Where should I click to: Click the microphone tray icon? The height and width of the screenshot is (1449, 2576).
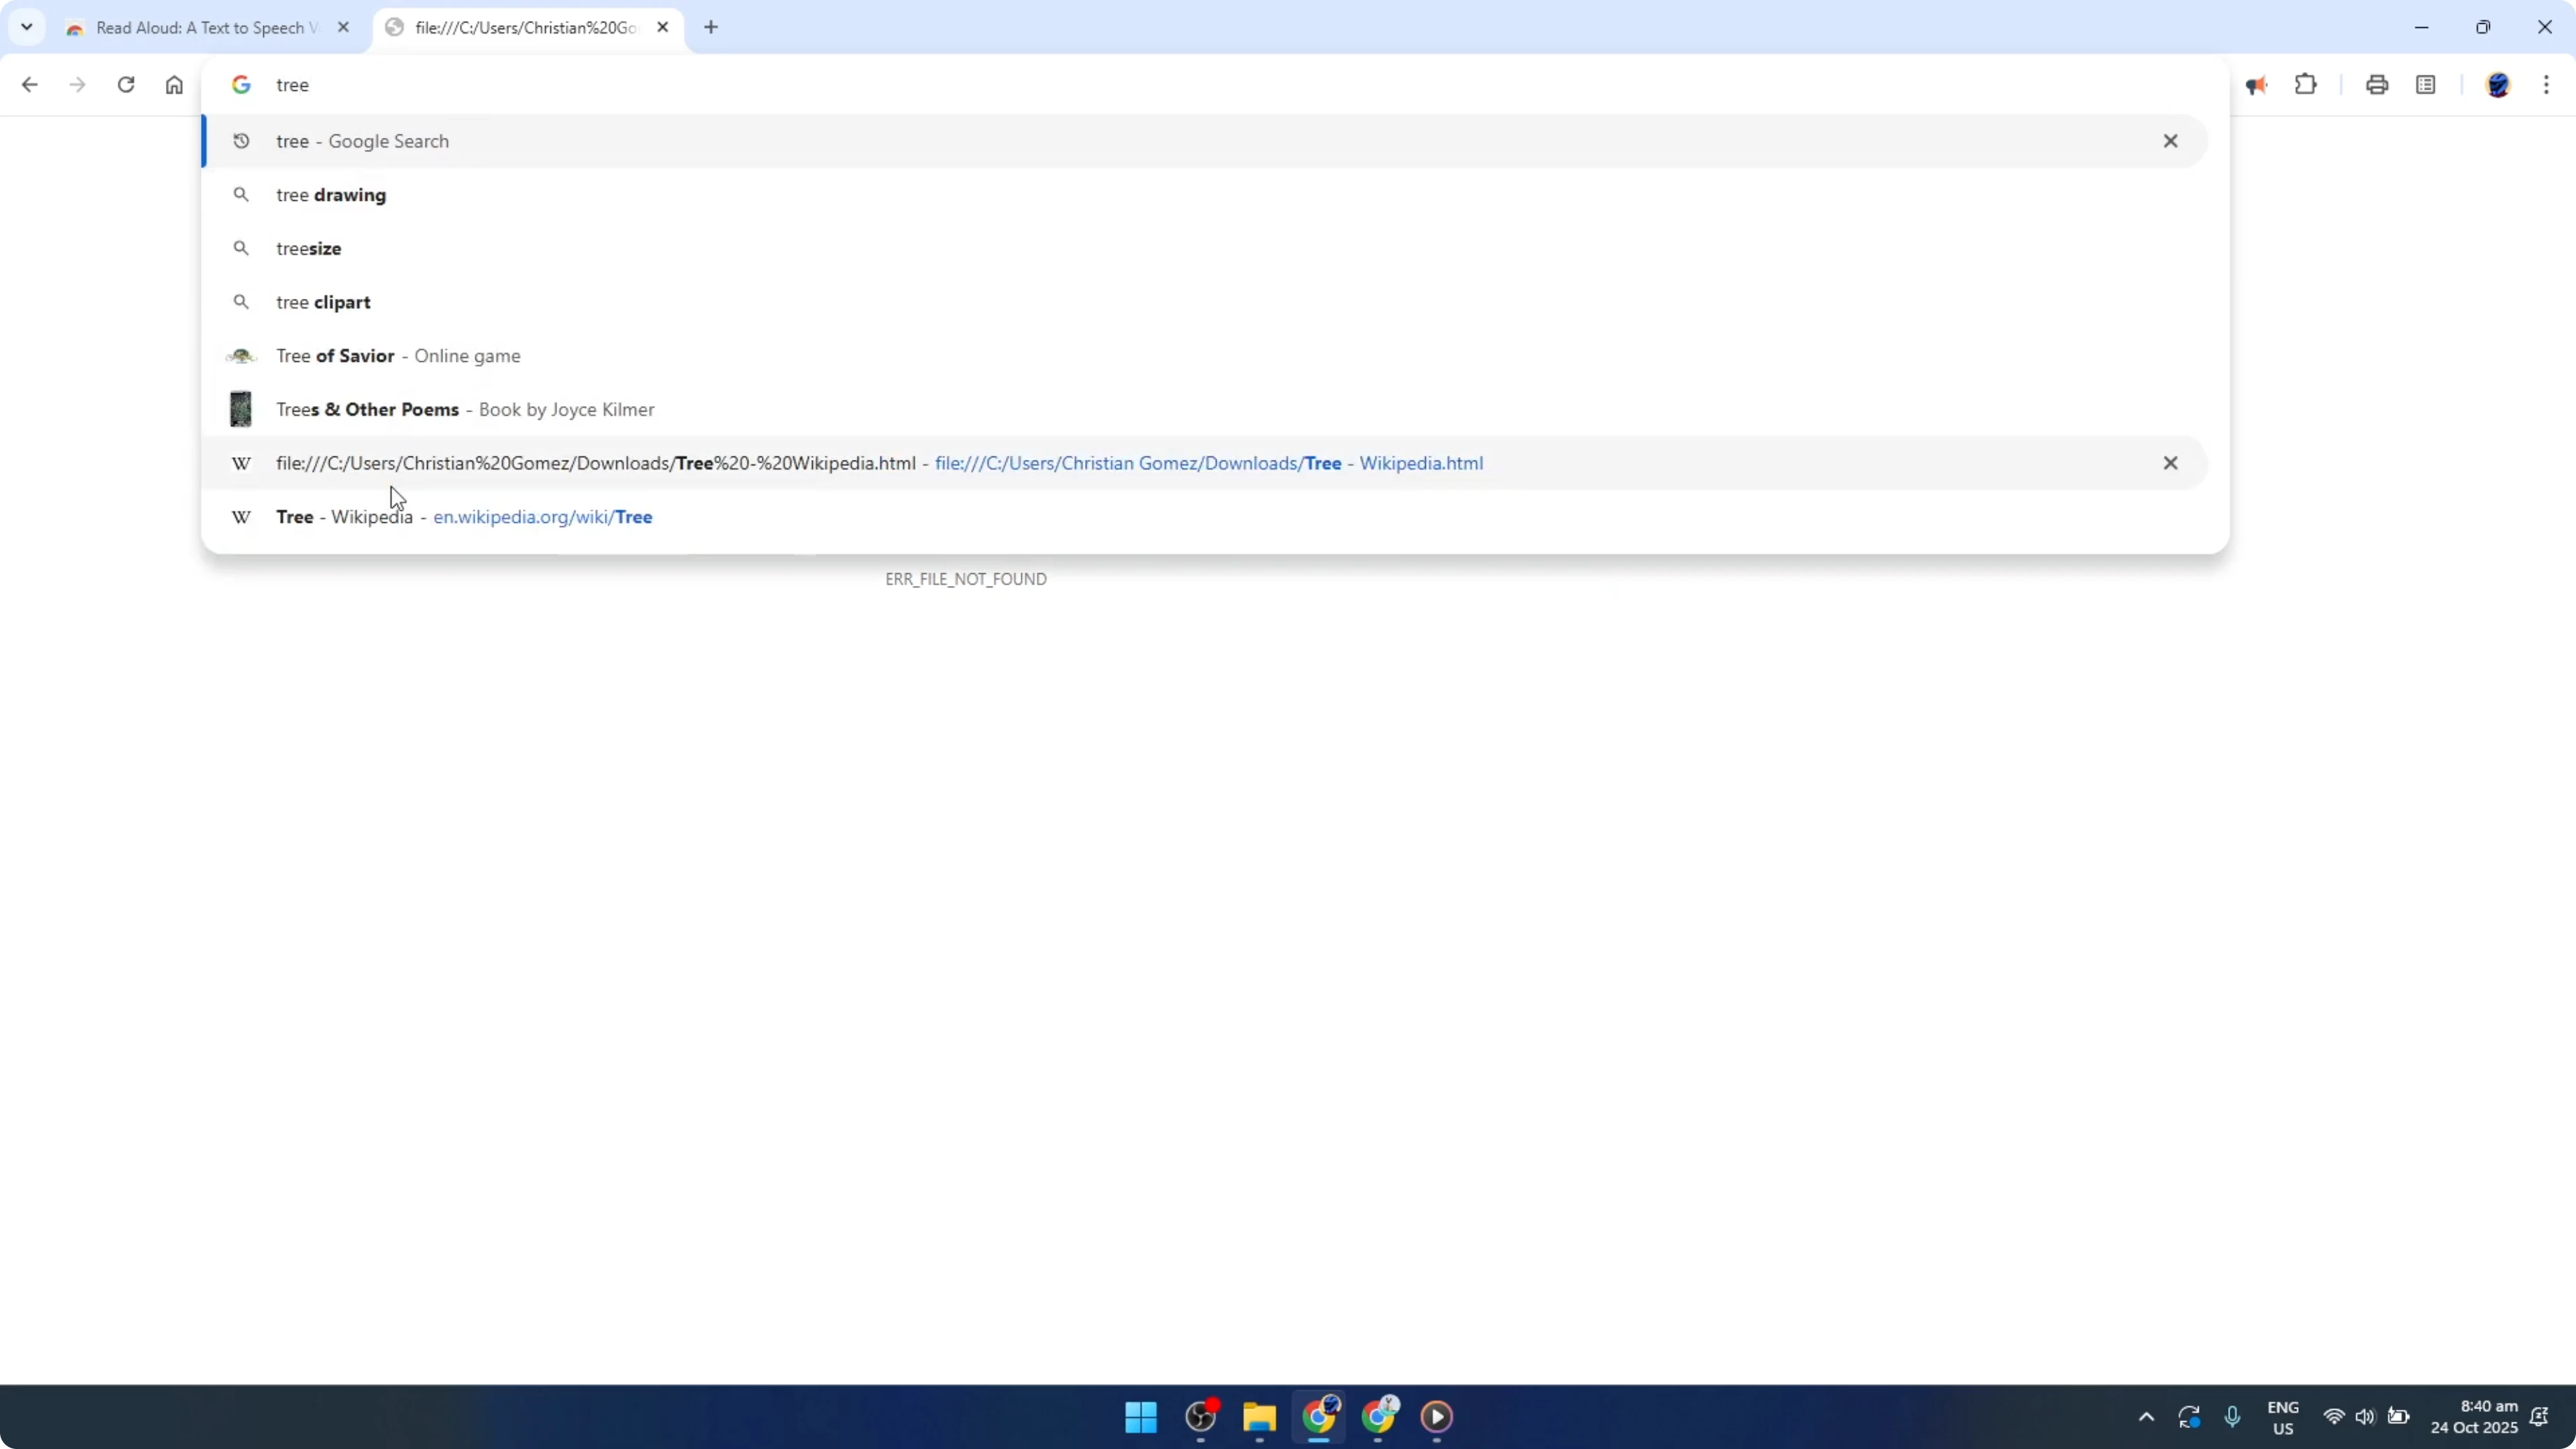[x=2232, y=1417]
